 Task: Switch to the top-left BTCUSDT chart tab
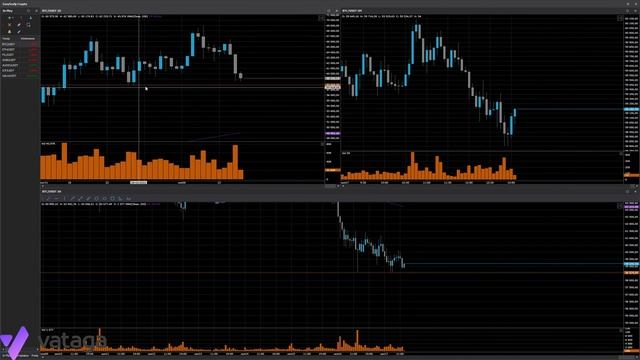pyautogui.click(x=51, y=11)
